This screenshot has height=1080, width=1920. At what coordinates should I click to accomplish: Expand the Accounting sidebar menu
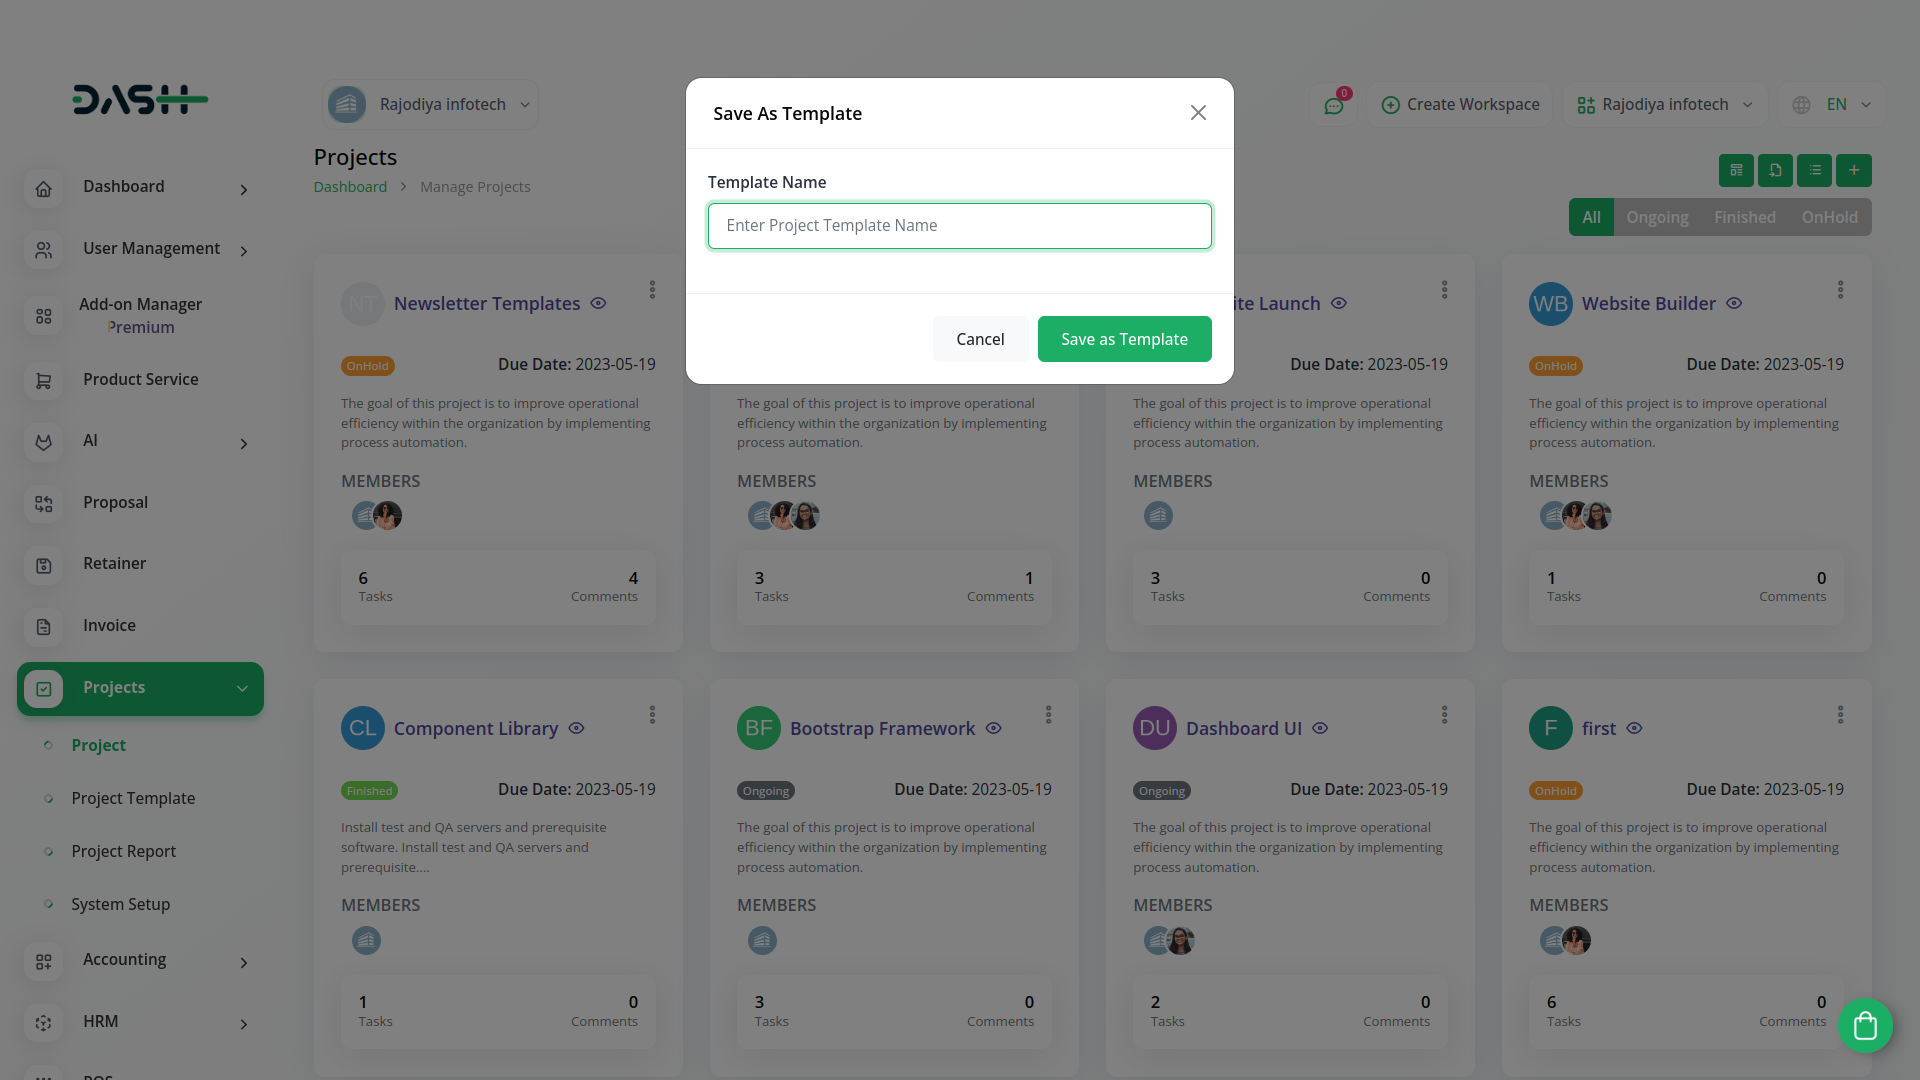(140, 960)
